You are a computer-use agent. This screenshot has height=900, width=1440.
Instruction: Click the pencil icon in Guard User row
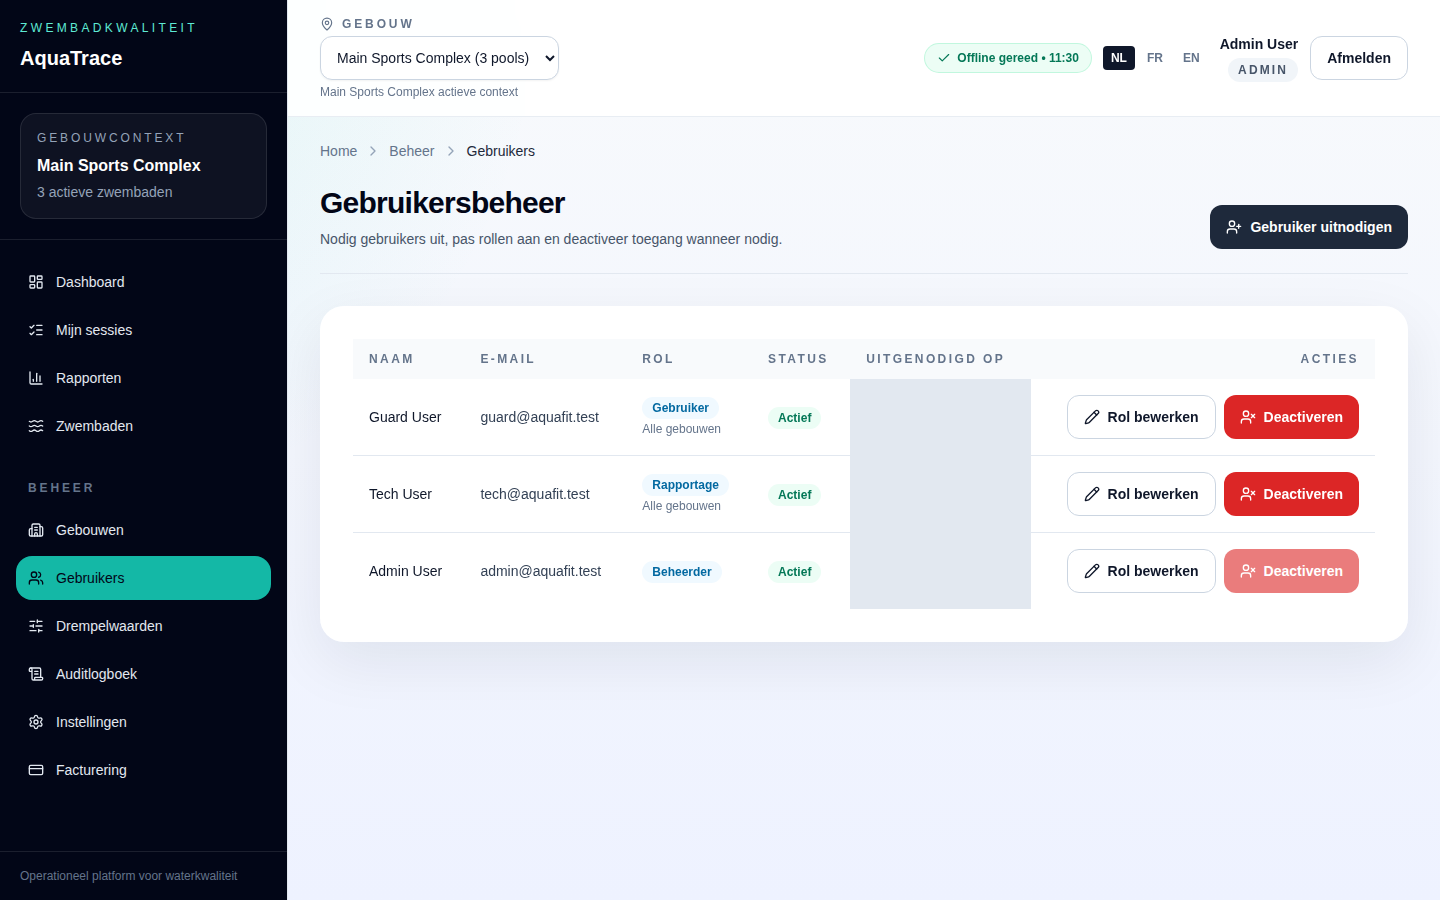1092,417
